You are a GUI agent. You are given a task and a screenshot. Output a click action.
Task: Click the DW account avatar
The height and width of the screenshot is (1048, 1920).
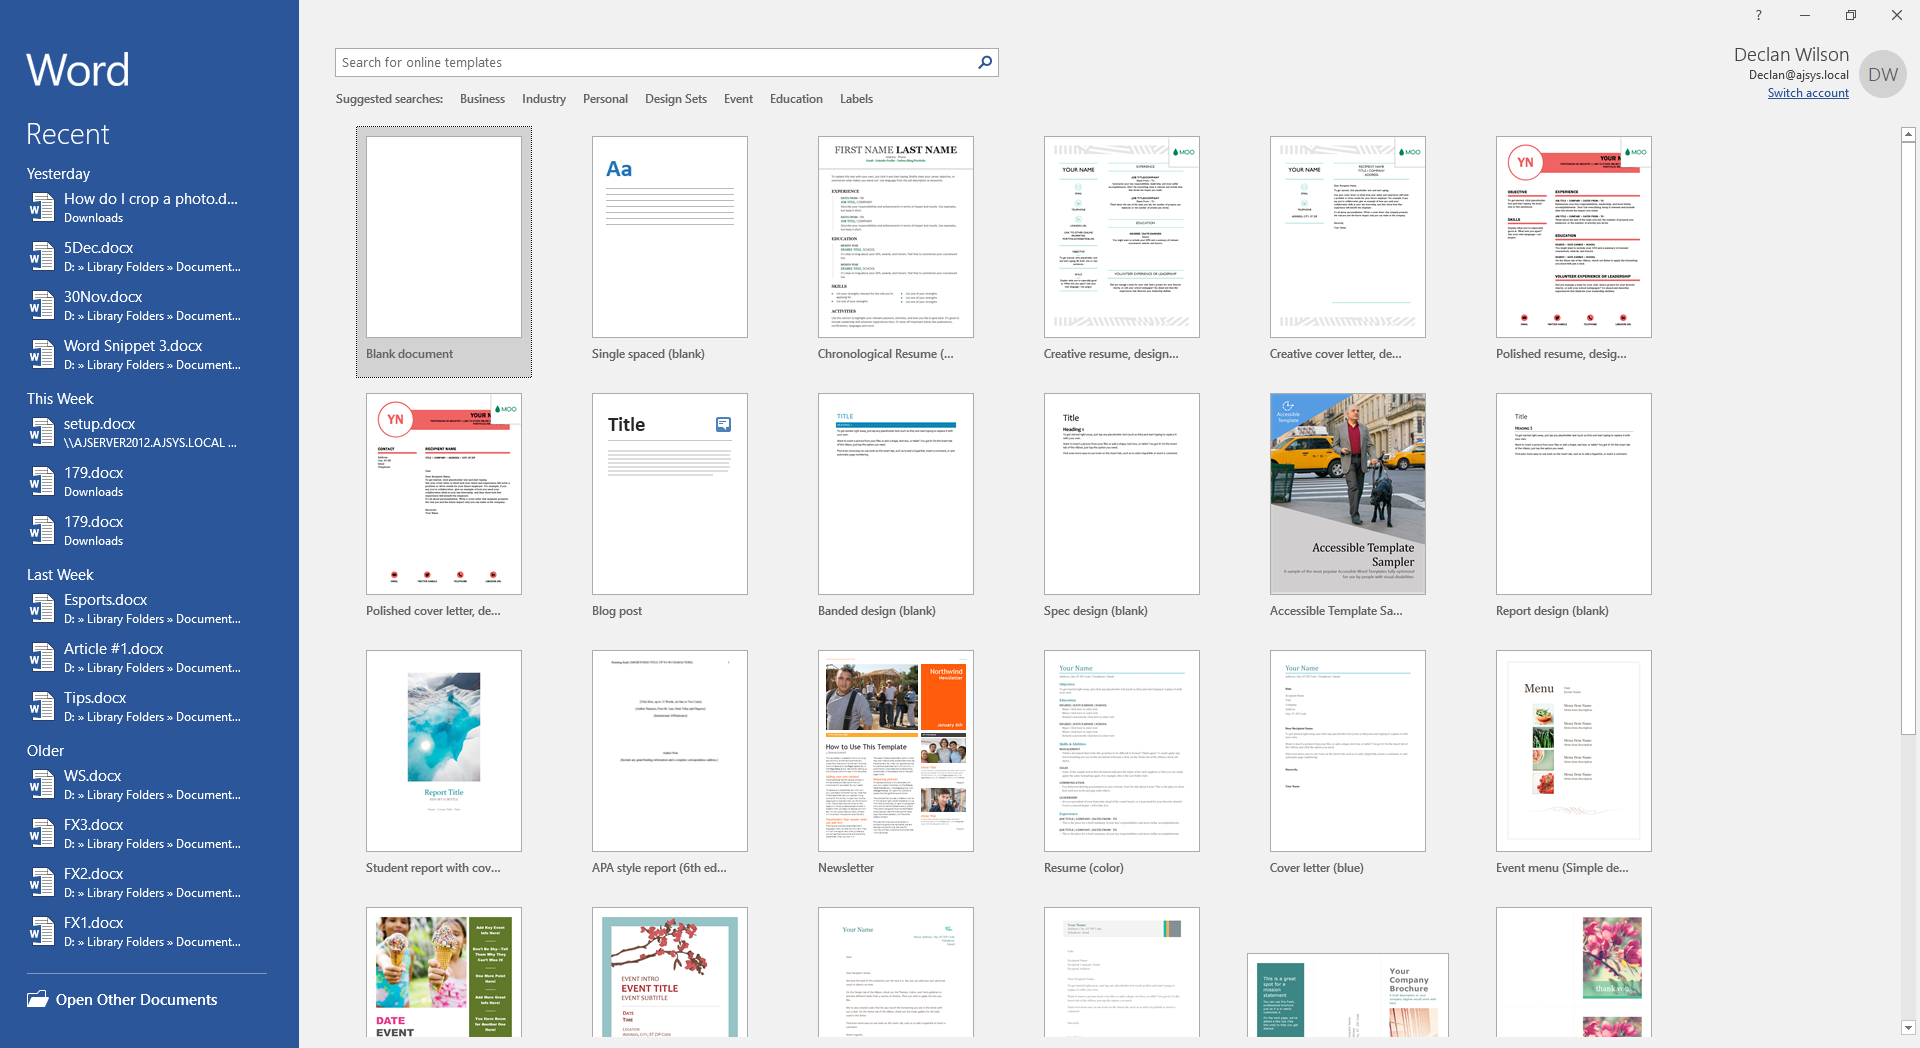pos(1882,74)
